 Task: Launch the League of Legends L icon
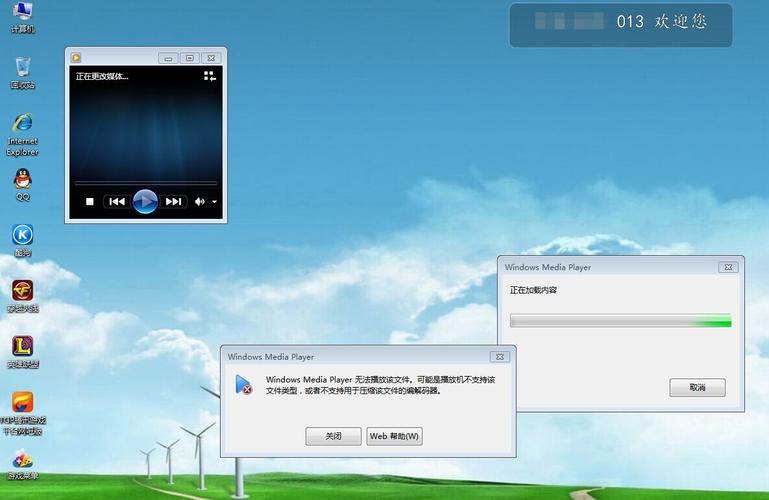(x=23, y=352)
